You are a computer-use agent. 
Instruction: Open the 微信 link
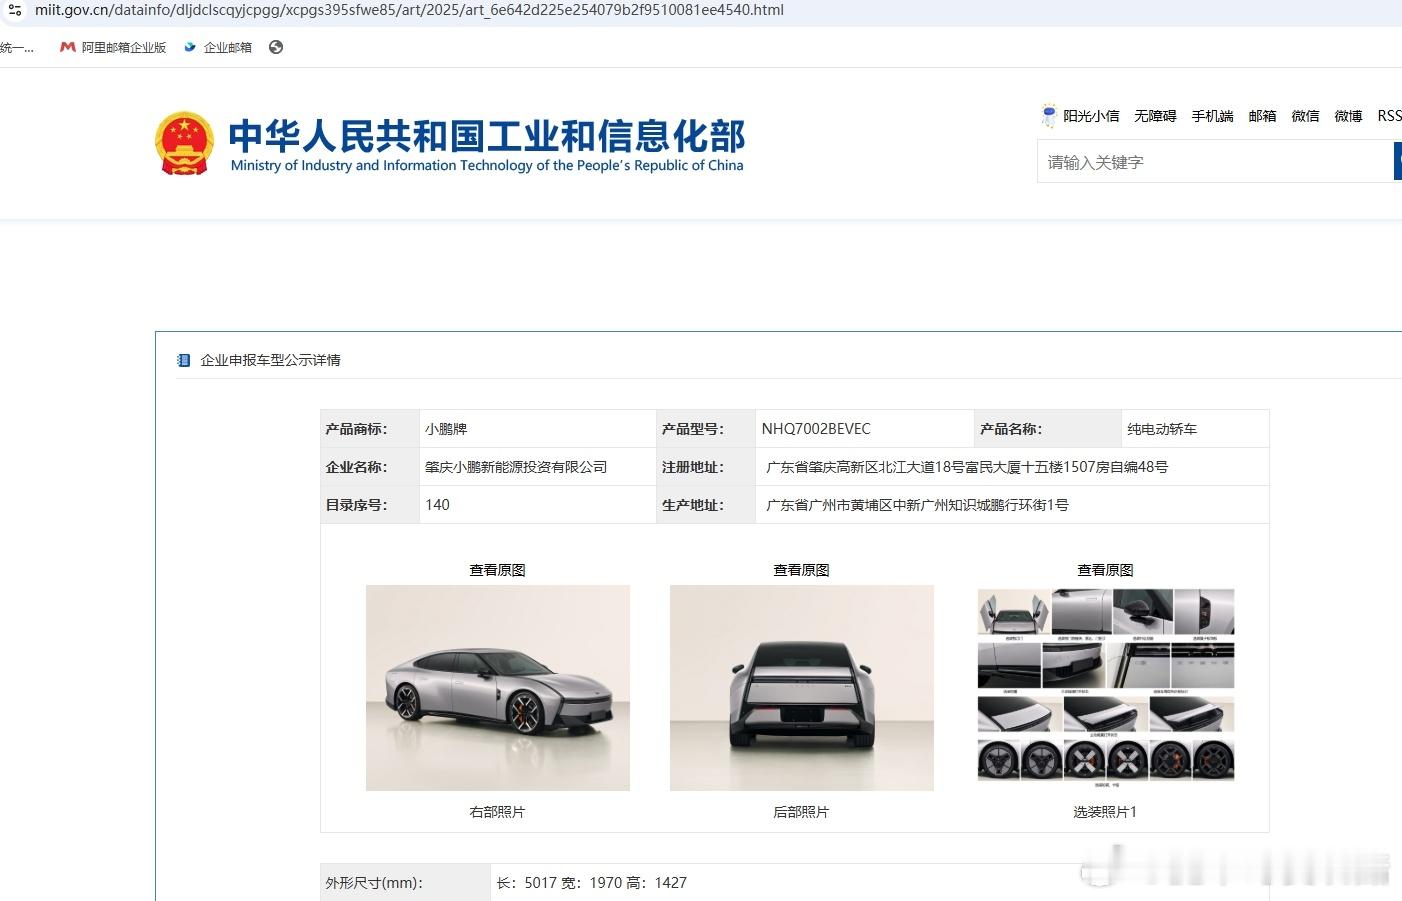click(1305, 116)
